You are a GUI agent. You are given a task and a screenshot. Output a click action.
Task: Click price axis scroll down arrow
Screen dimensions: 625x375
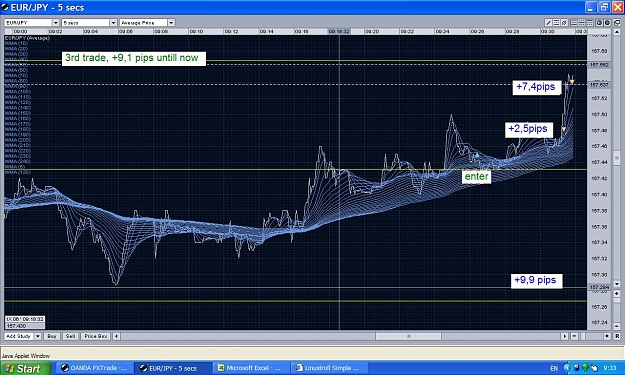(617, 284)
